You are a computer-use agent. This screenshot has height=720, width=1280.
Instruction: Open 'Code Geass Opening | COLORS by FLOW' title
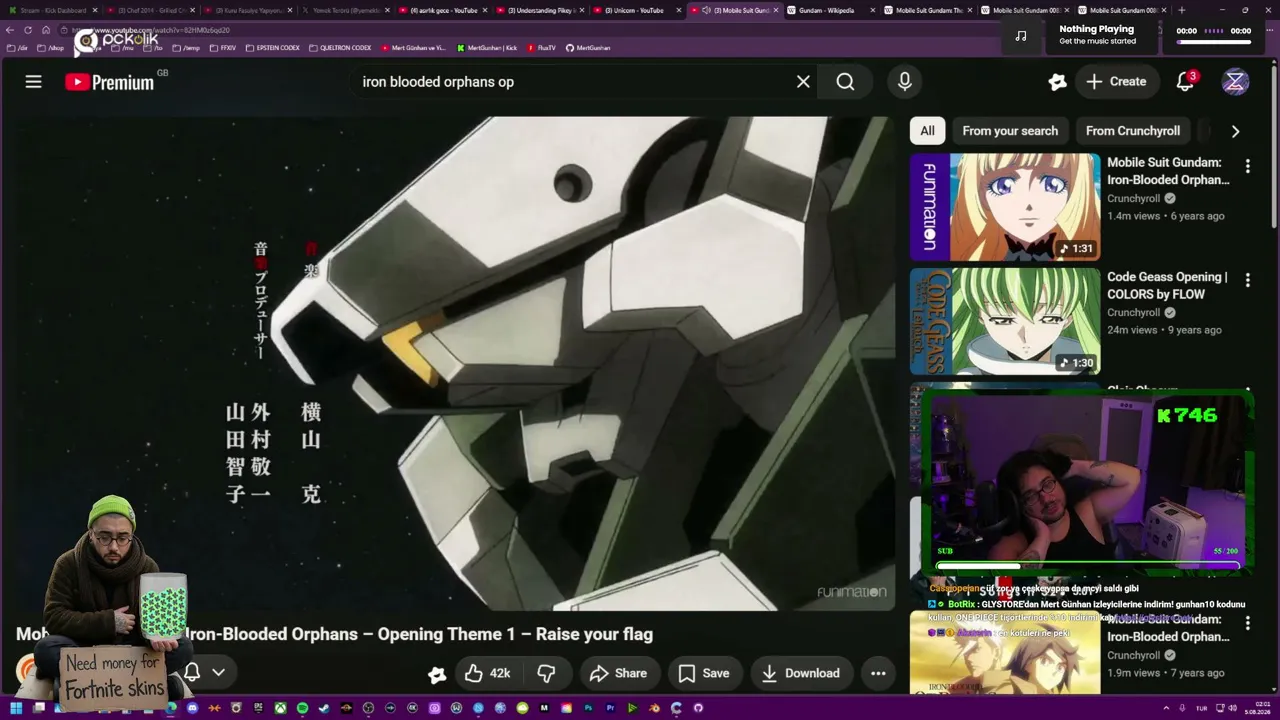click(x=1167, y=285)
